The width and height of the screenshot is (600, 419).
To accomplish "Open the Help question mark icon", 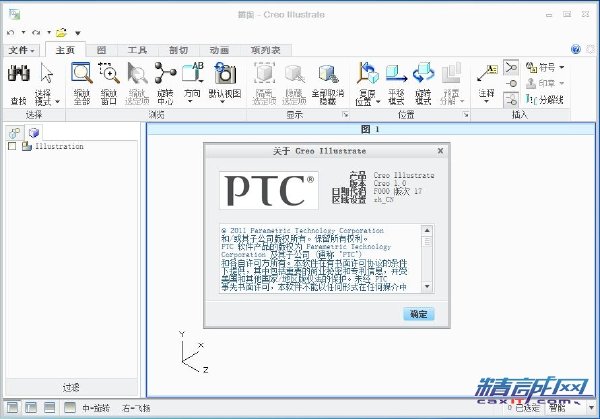I will coord(576,49).
